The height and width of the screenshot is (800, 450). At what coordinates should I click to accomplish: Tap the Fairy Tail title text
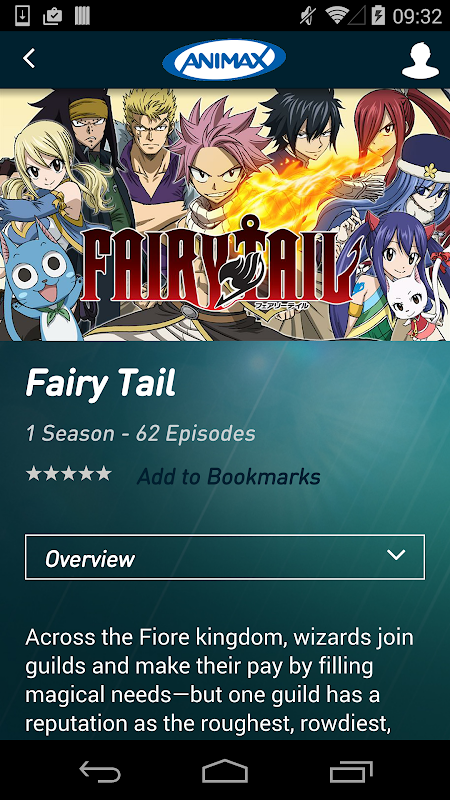point(101,383)
